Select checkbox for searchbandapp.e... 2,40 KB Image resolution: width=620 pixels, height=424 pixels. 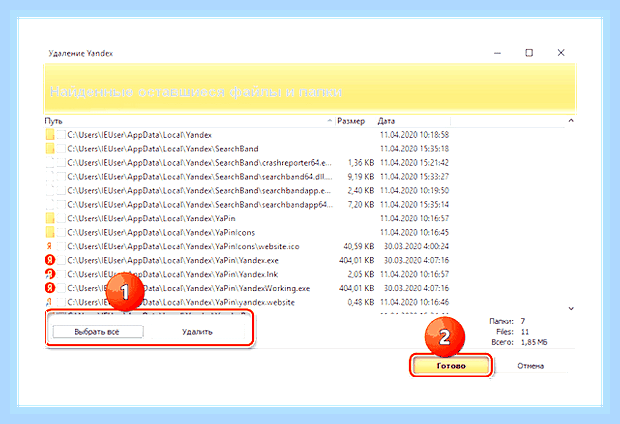point(61,191)
